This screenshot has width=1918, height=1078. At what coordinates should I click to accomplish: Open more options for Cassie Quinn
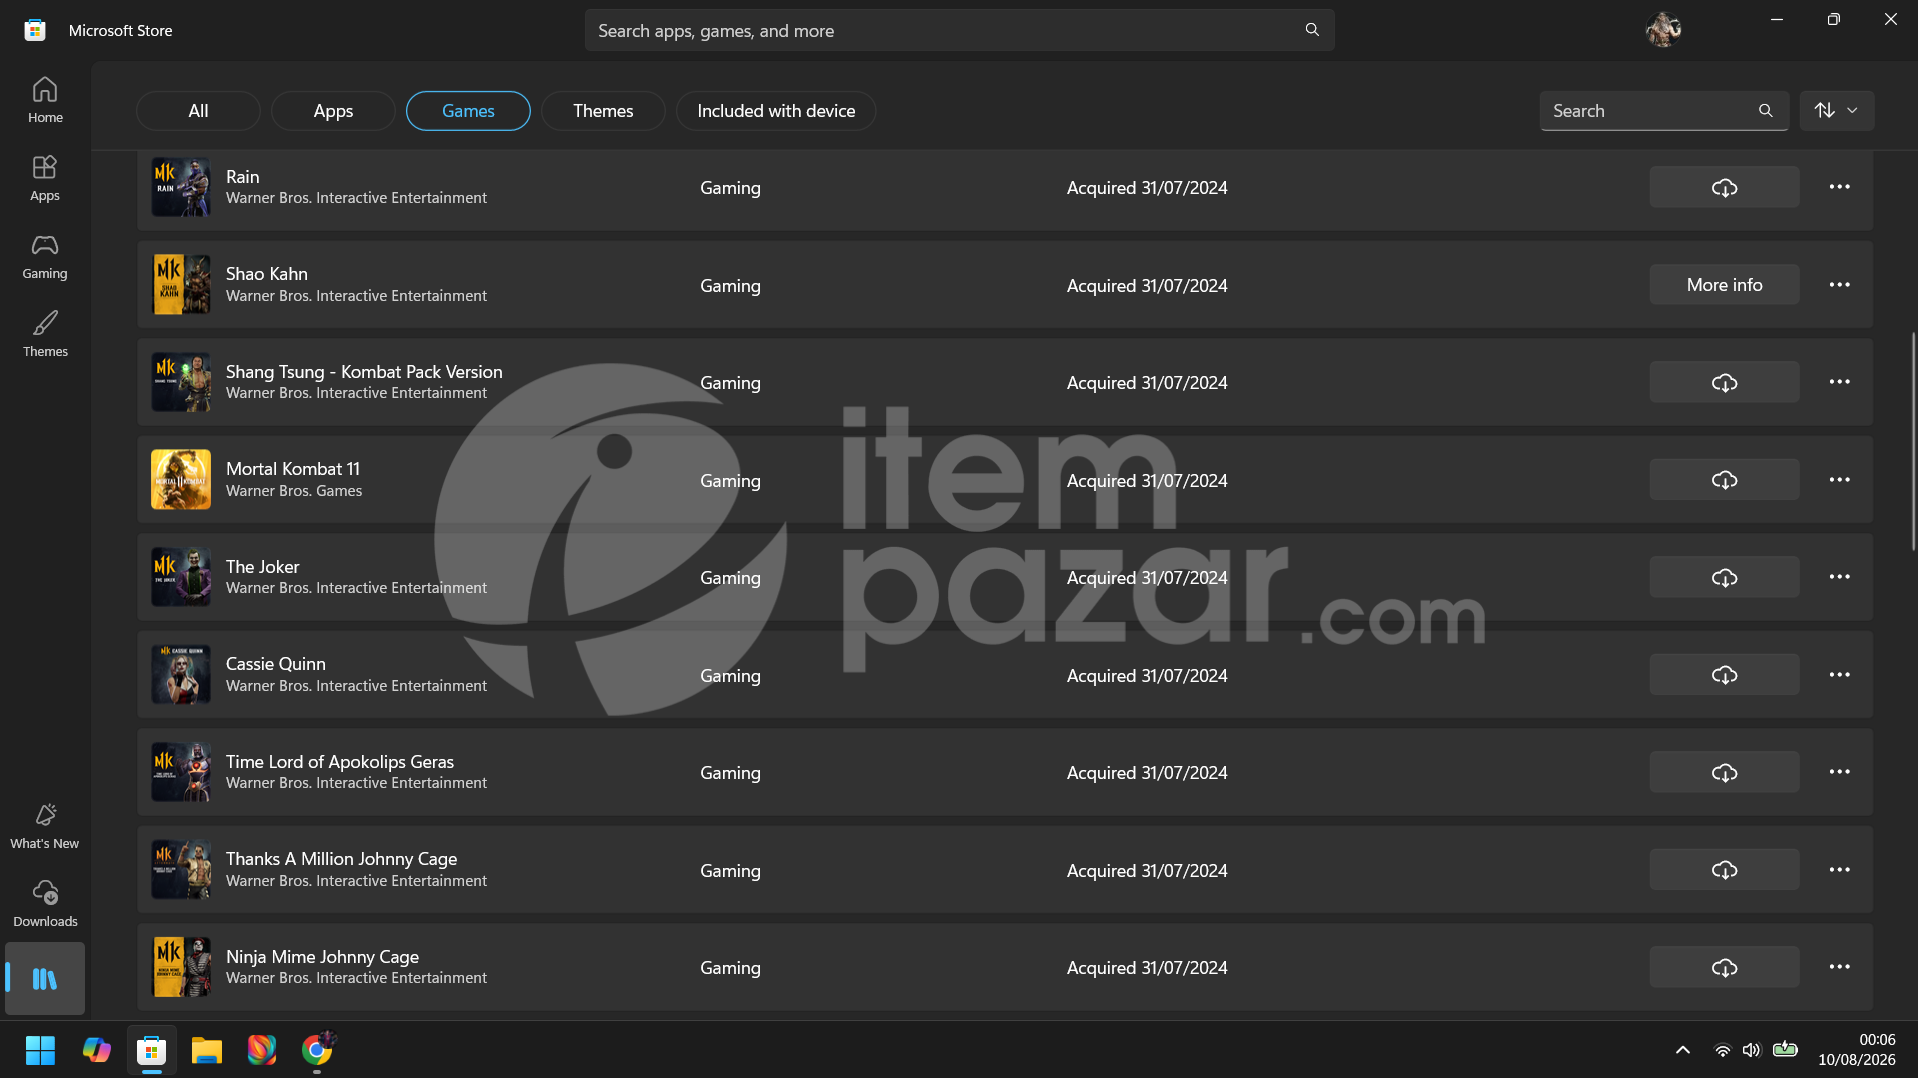pyautogui.click(x=1839, y=675)
